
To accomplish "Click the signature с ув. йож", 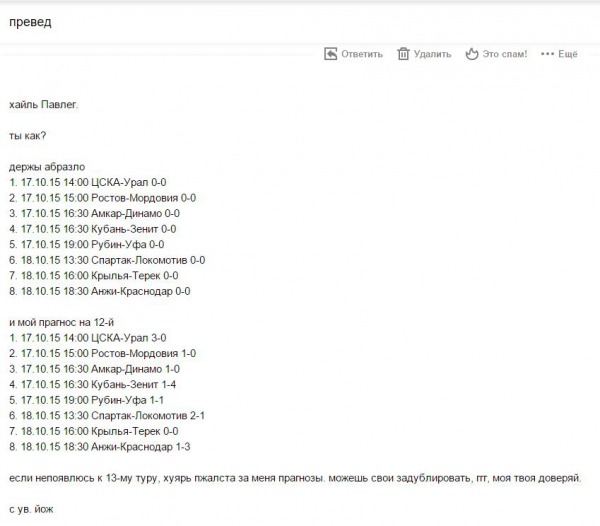I will pos(31,509).
